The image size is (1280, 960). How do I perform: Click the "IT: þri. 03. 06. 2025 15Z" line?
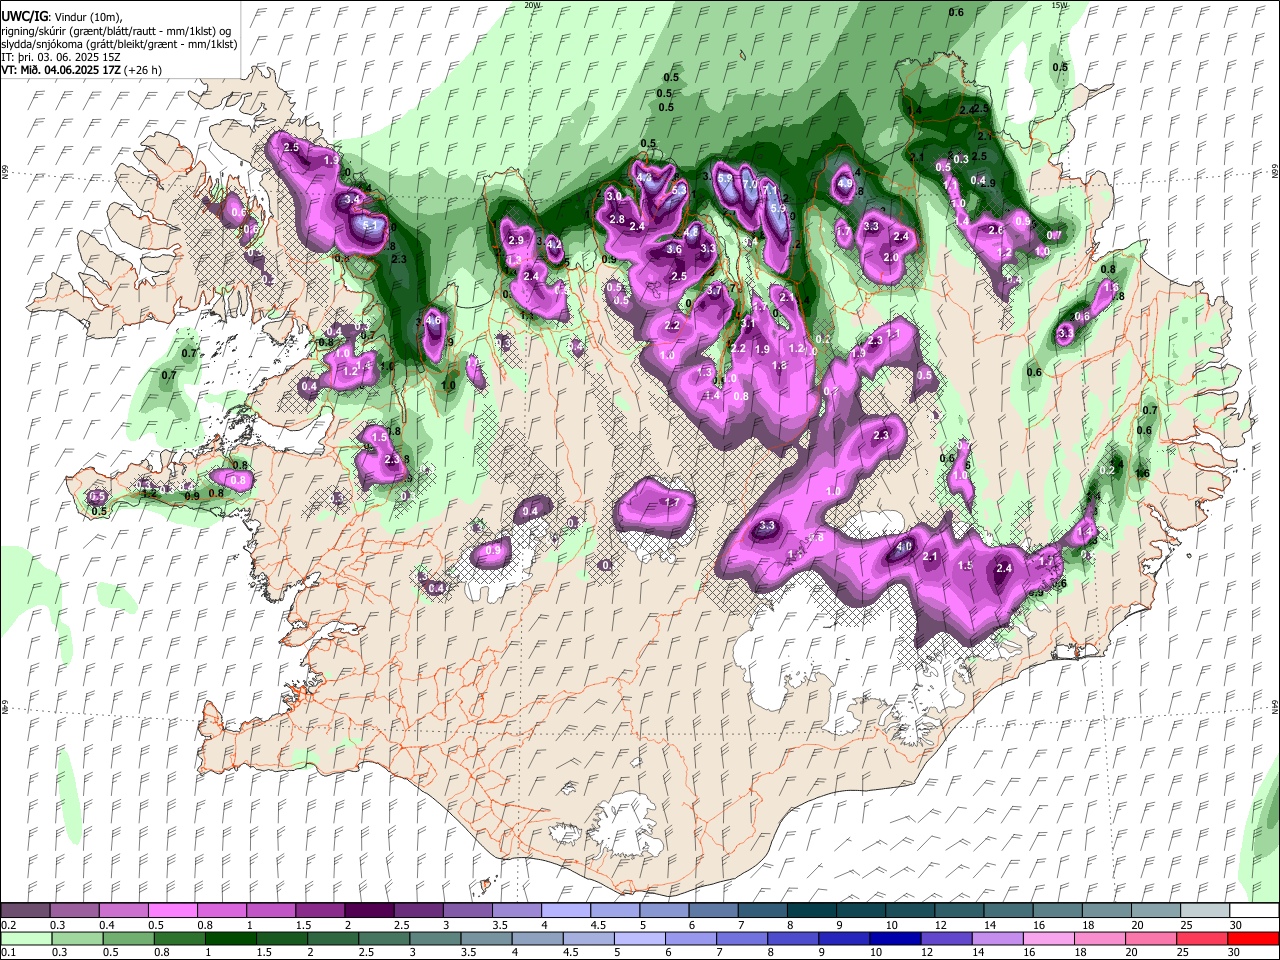tap(62, 57)
